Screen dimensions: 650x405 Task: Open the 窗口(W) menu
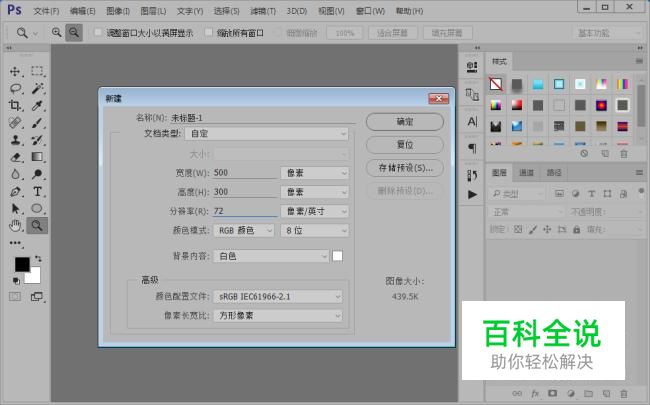[x=370, y=11]
